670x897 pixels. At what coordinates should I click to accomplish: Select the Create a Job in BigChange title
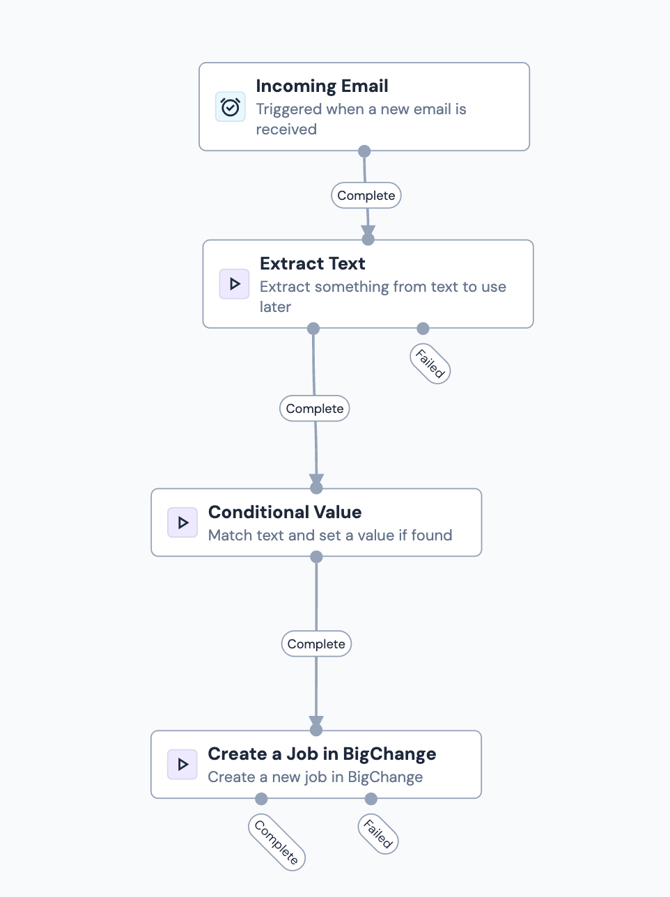coord(322,754)
